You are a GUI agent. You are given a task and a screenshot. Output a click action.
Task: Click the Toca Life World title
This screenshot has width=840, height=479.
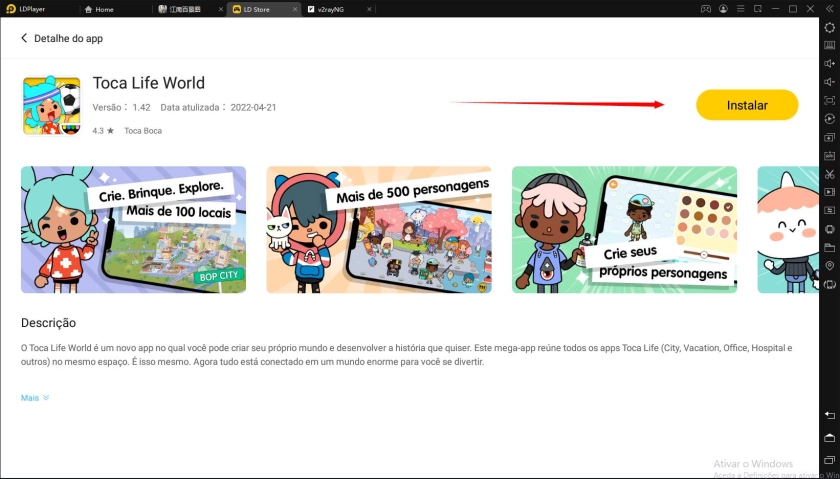148,83
